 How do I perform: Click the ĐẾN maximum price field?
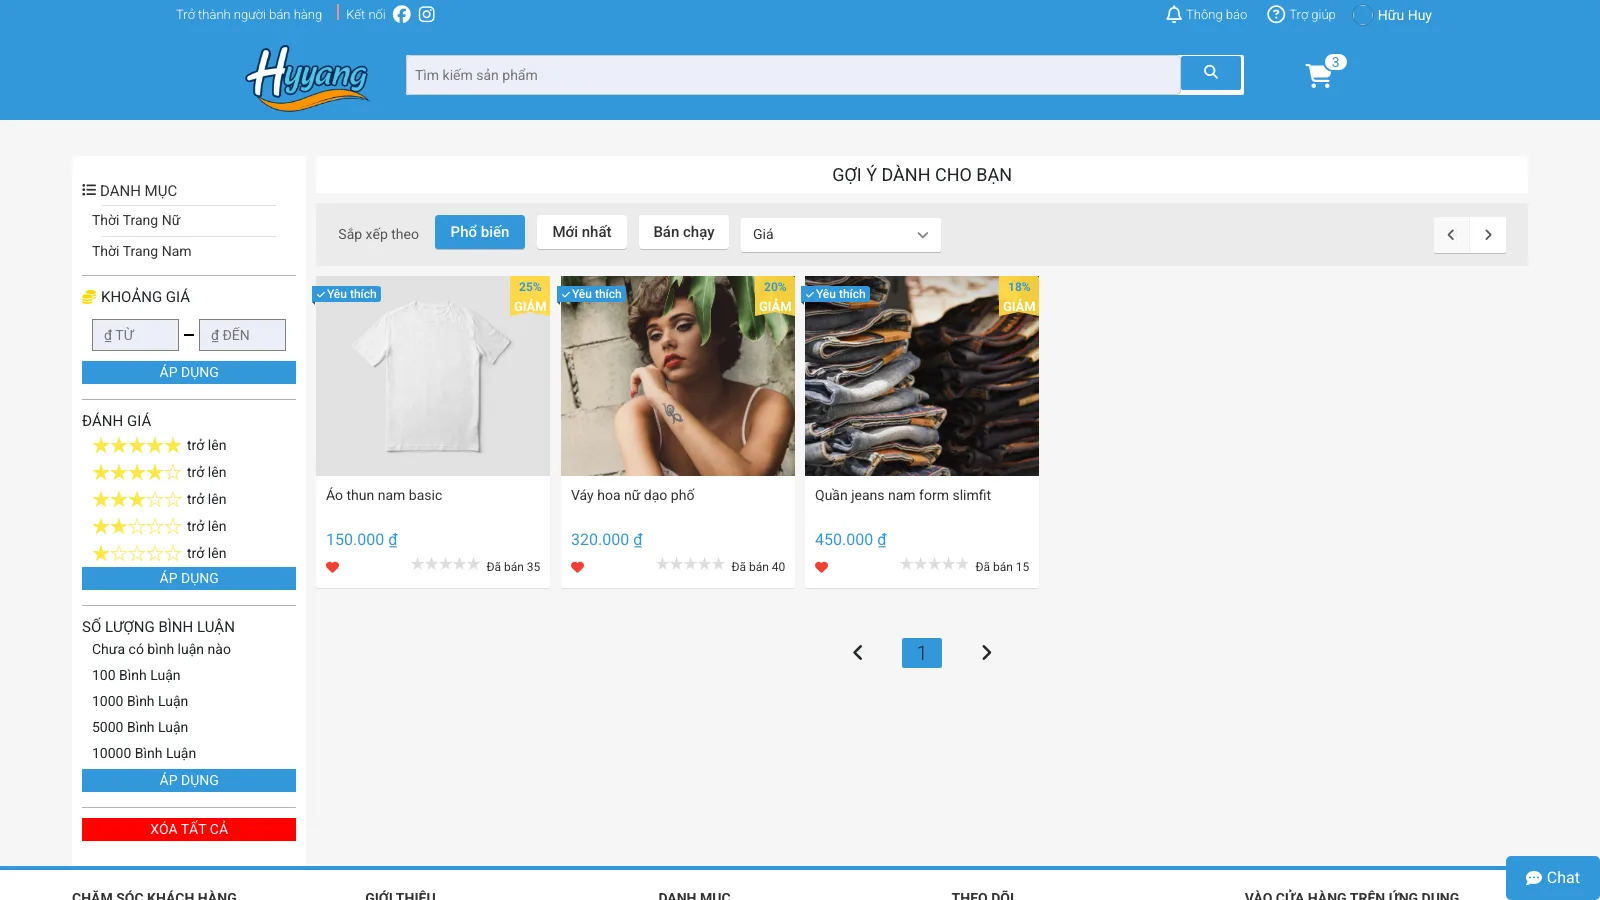click(x=242, y=335)
